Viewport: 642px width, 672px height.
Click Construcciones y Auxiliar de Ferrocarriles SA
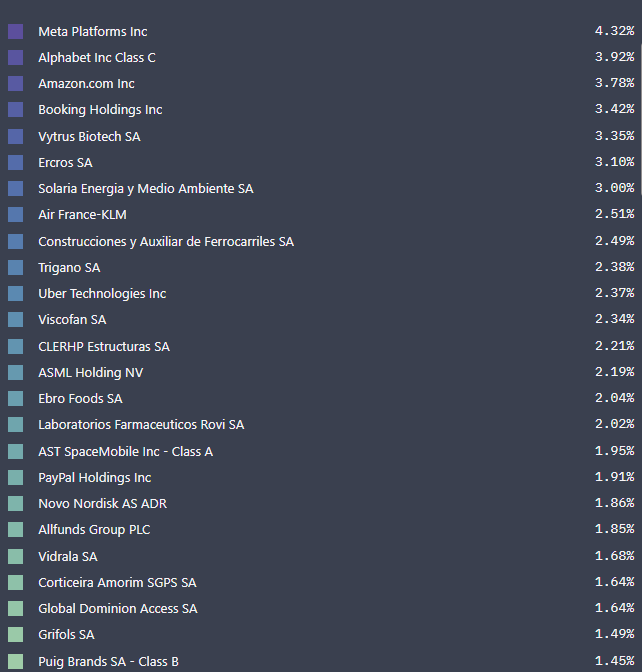166,242
